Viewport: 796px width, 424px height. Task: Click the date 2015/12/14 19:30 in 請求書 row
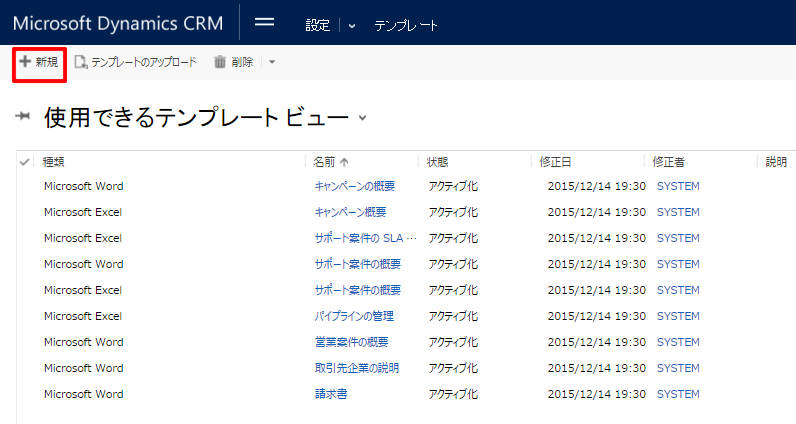596,394
